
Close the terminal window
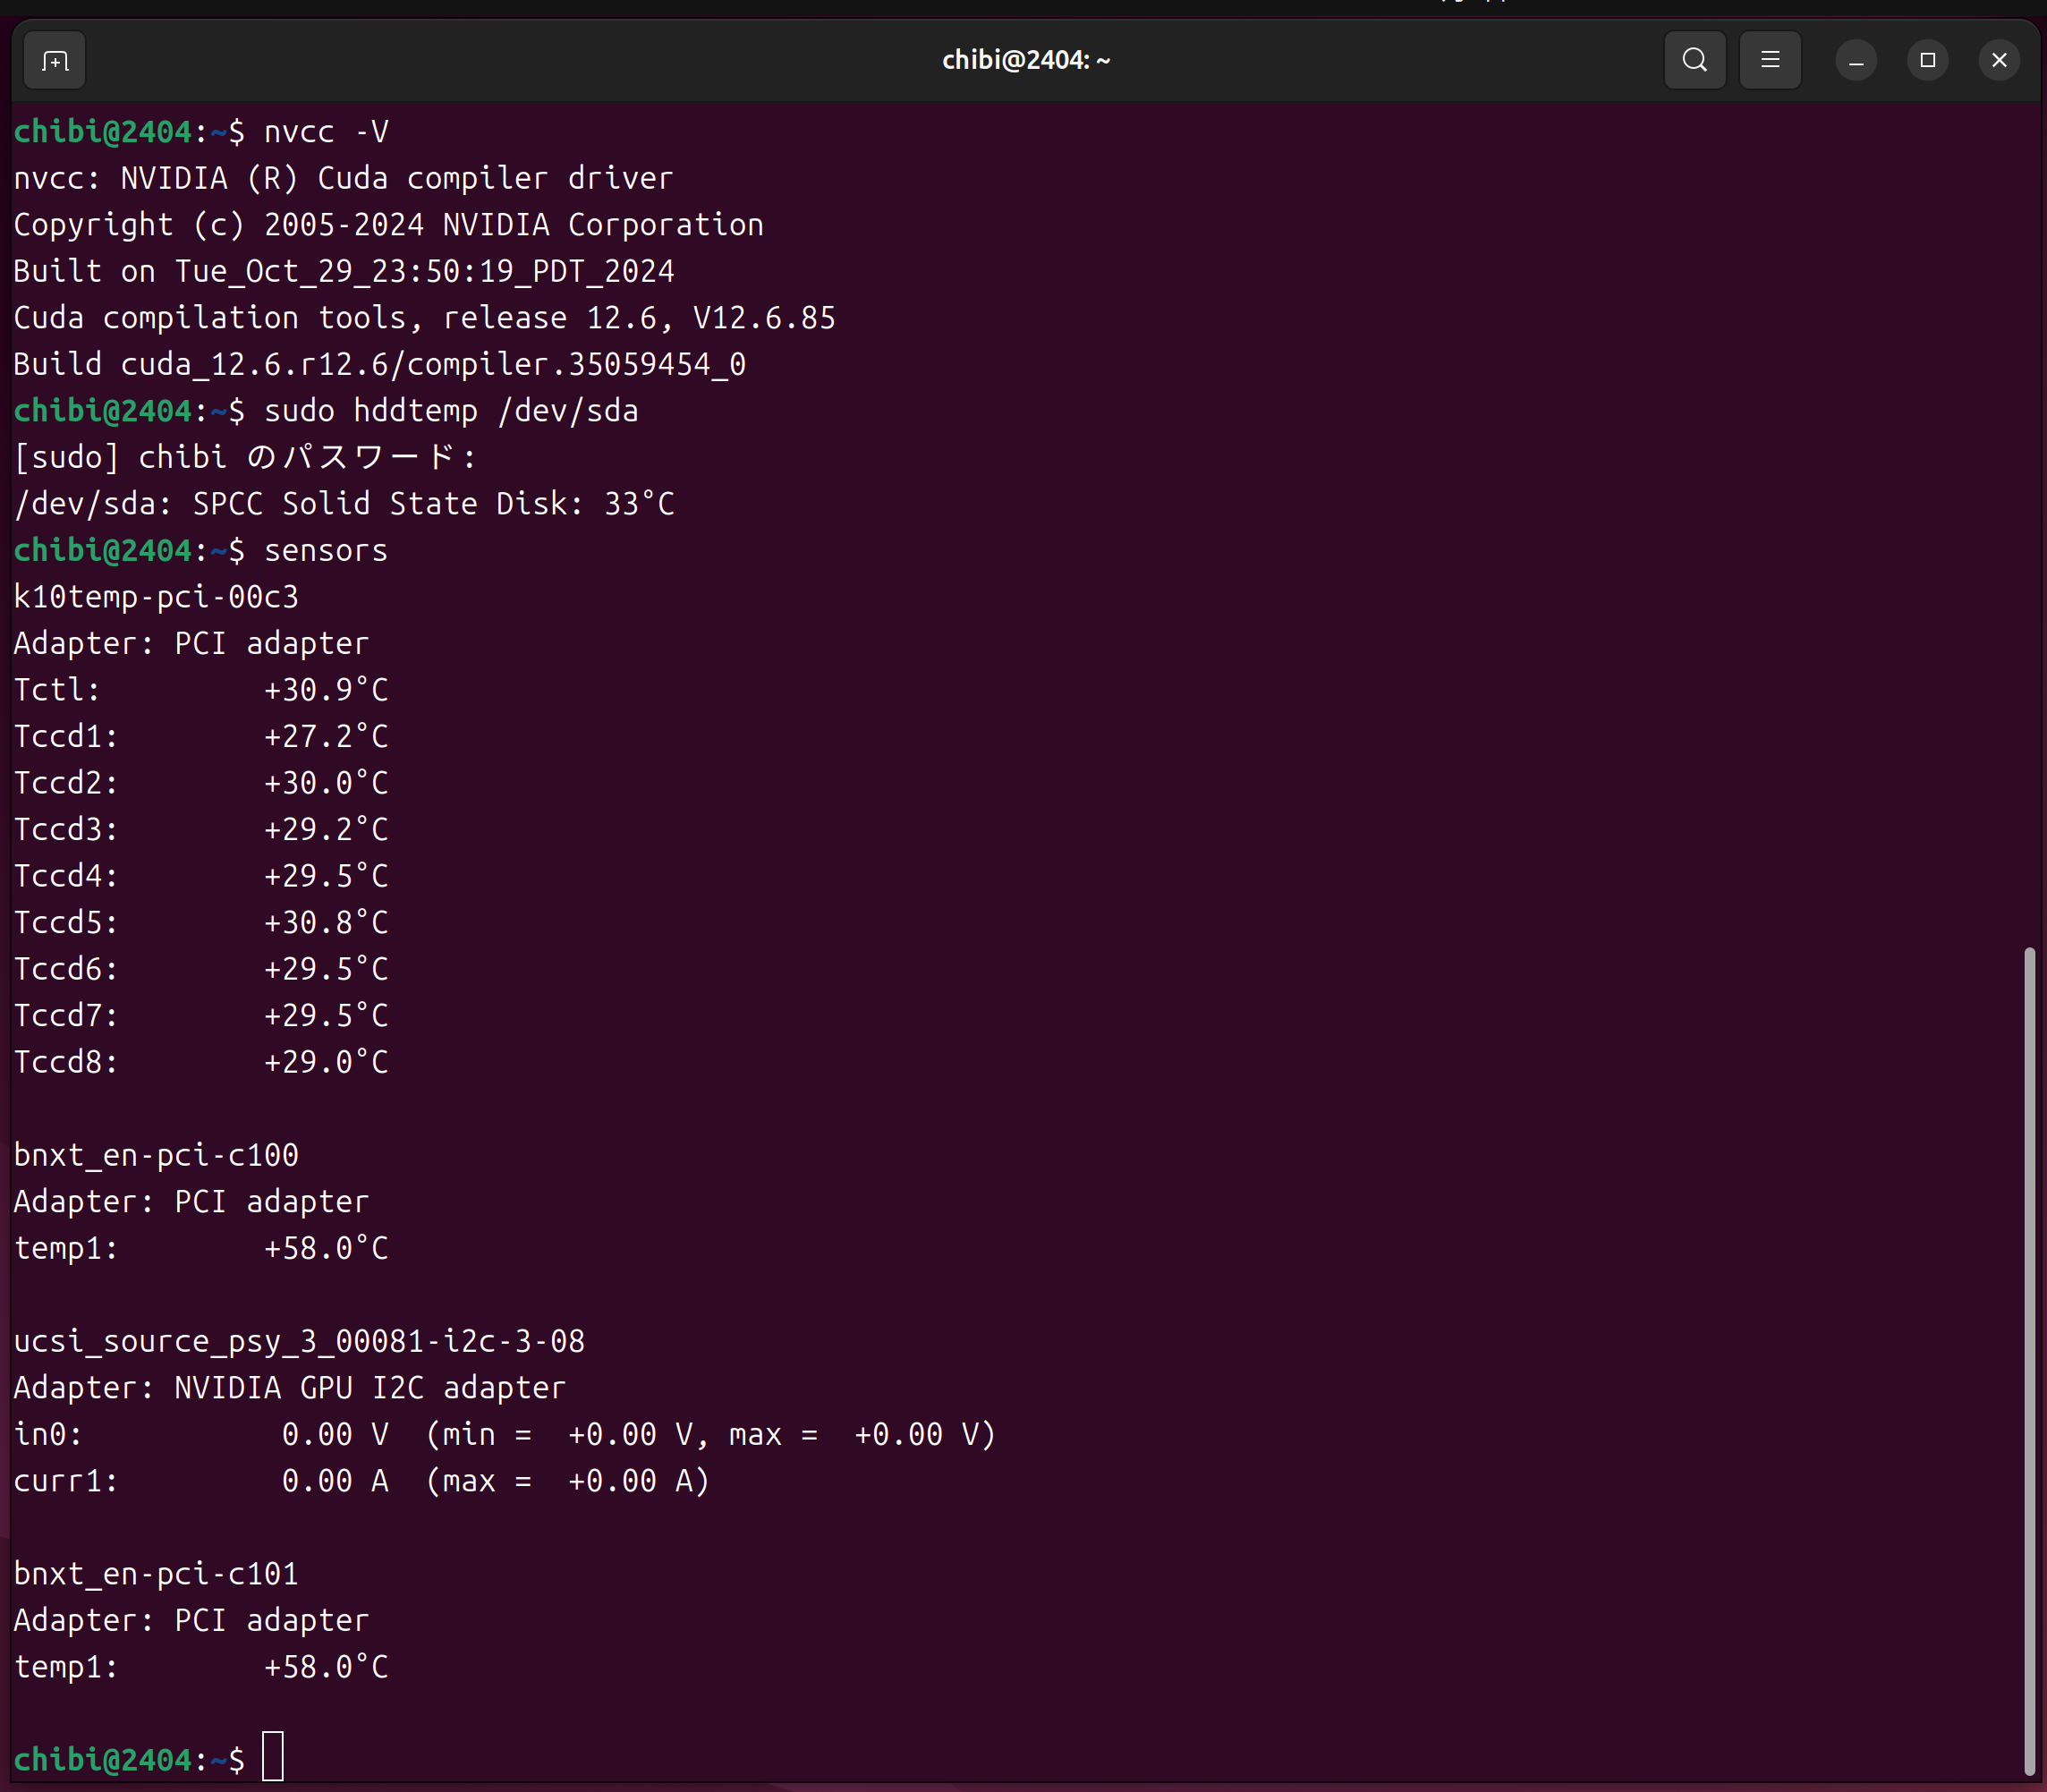pos(1999,61)
